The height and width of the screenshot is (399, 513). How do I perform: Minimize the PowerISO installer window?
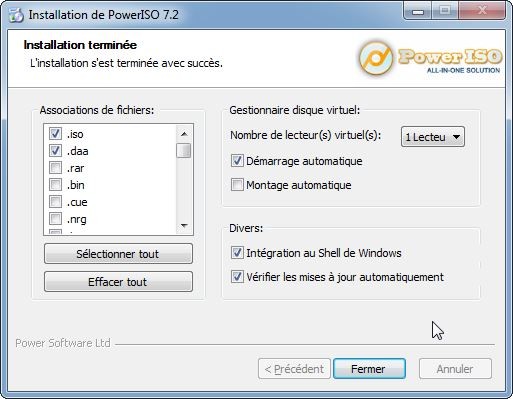pos(418,12)
